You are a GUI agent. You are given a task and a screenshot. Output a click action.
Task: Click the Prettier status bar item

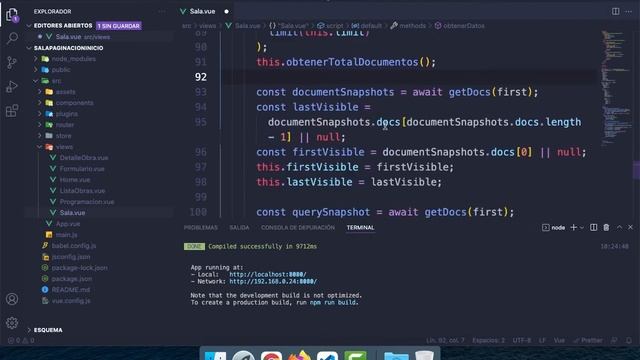pyautogui.click(x=588, y=340)
